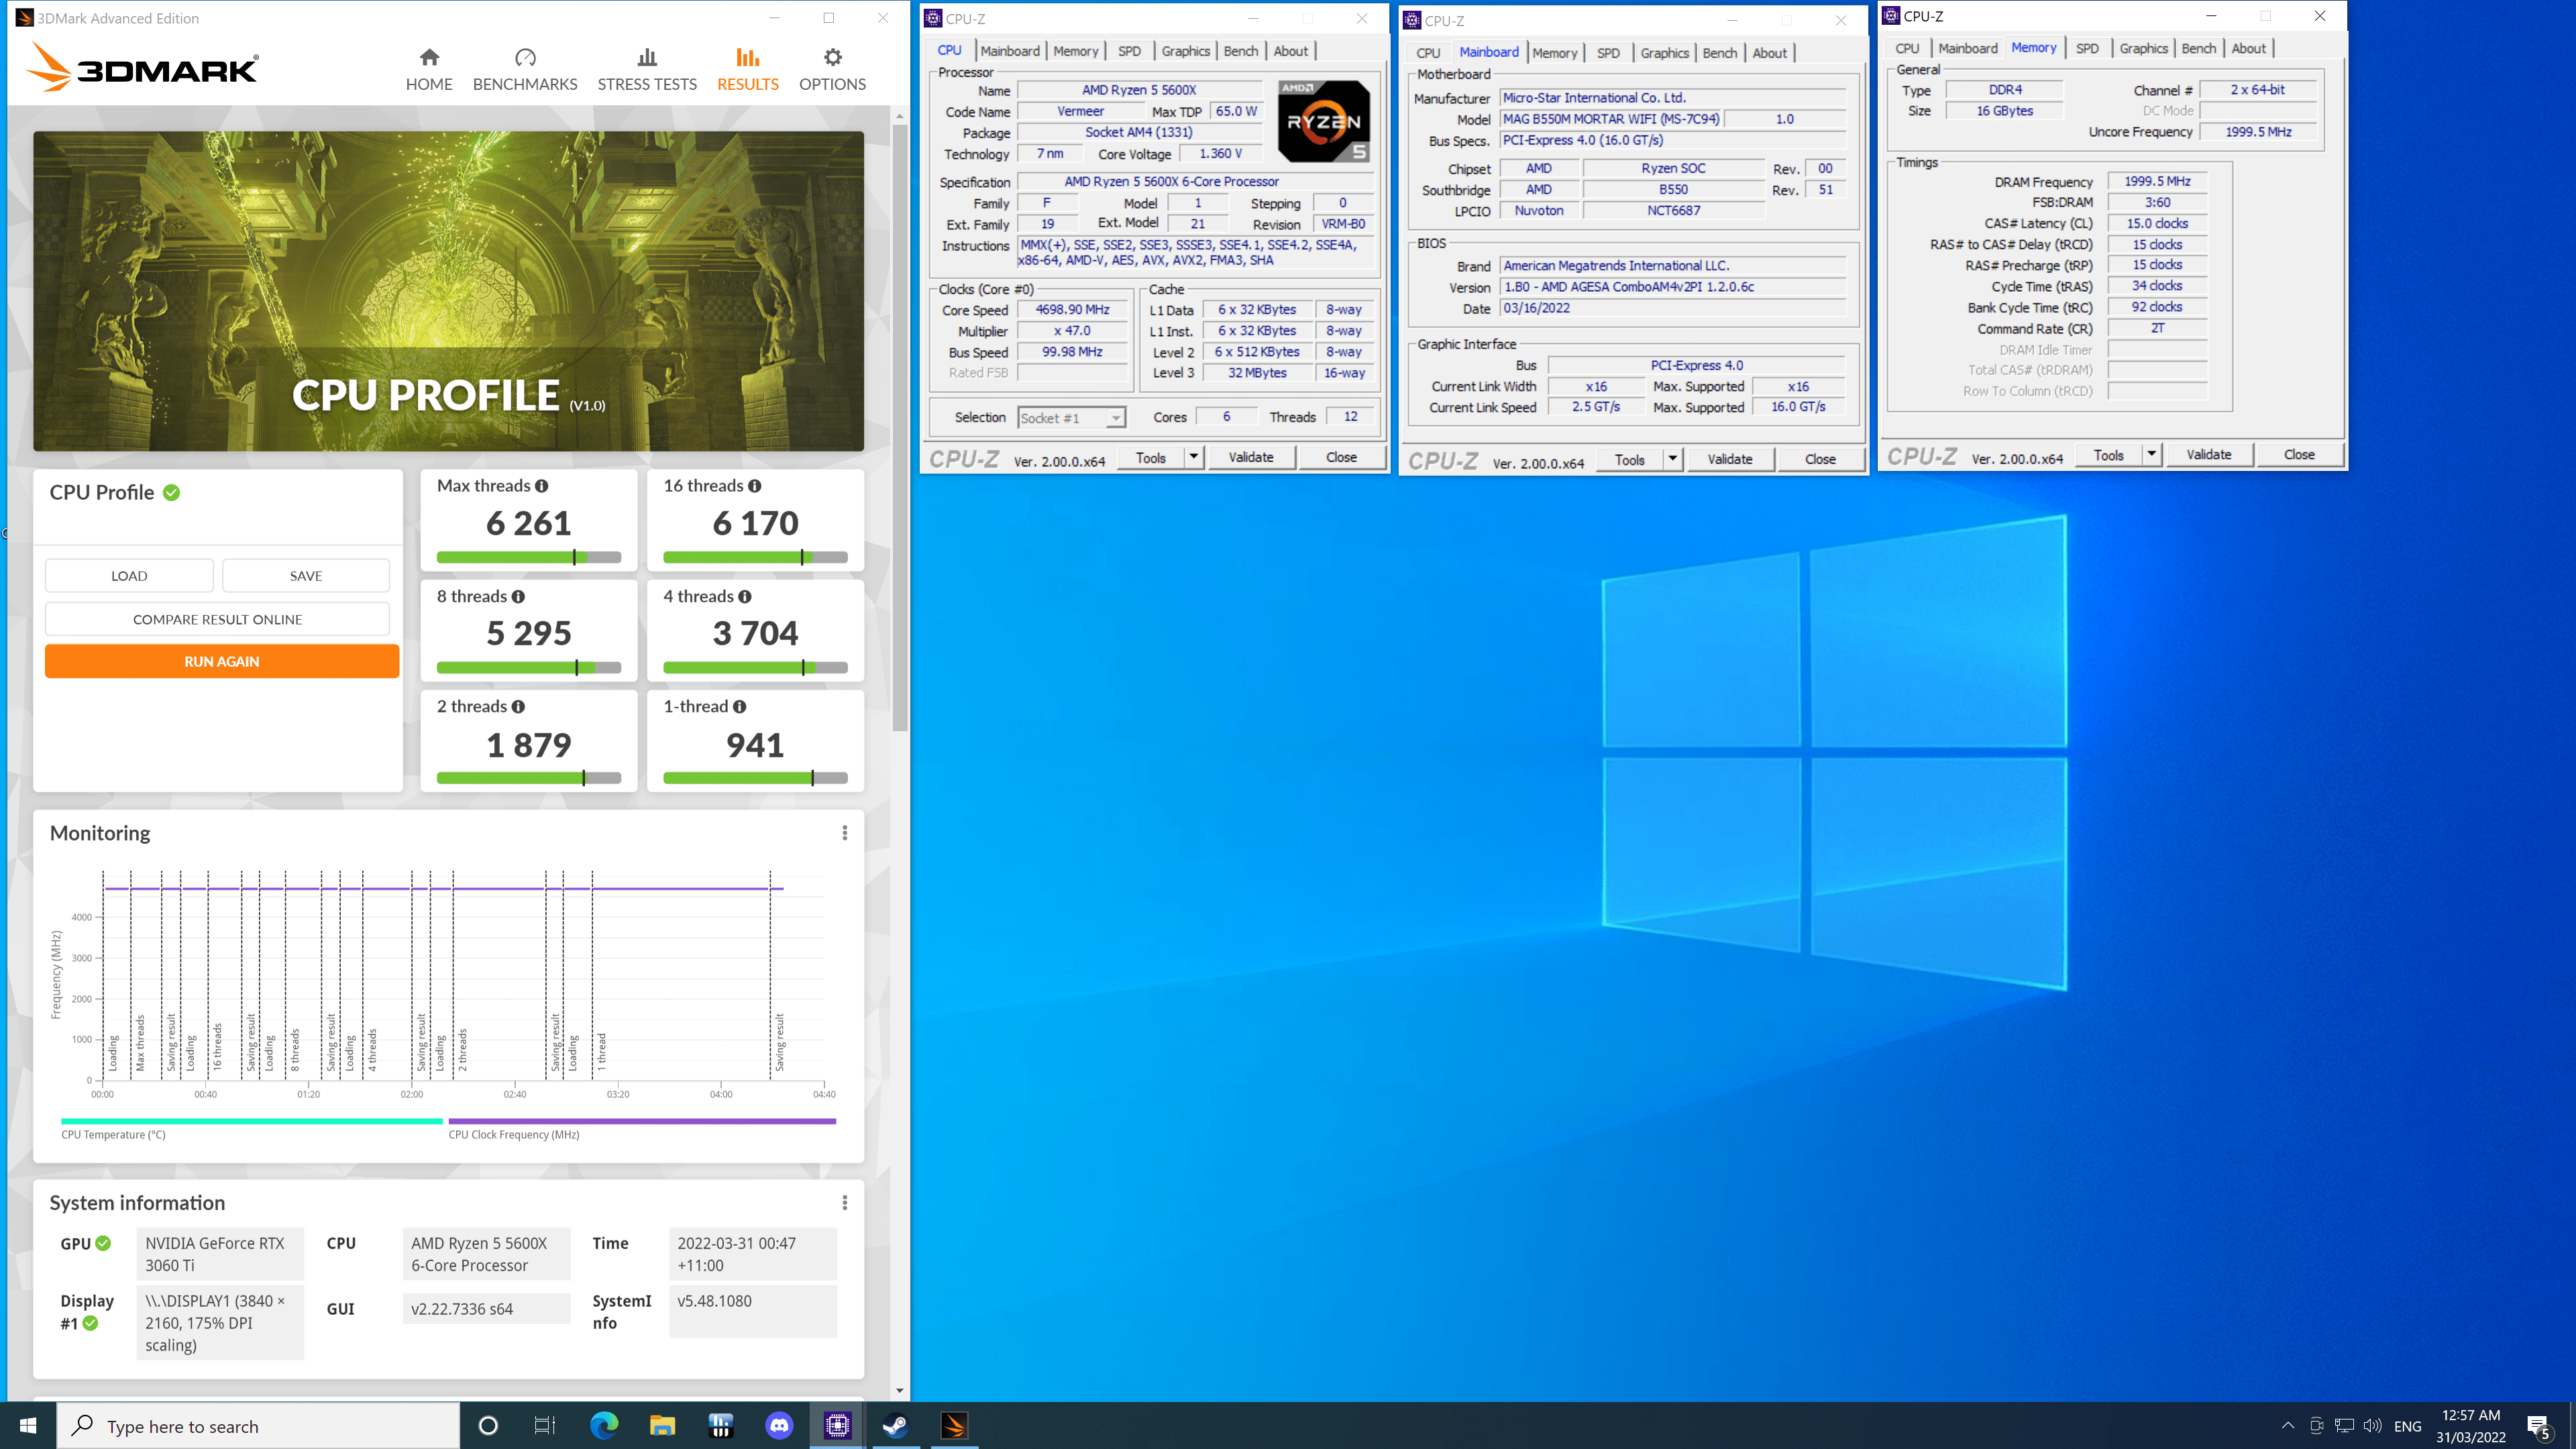Open the BENCHMARKS section in 3DMark
Image resolution: width=2576 pixels, height=1449 pixels.
pyautogui.click(x=525, y=70)
